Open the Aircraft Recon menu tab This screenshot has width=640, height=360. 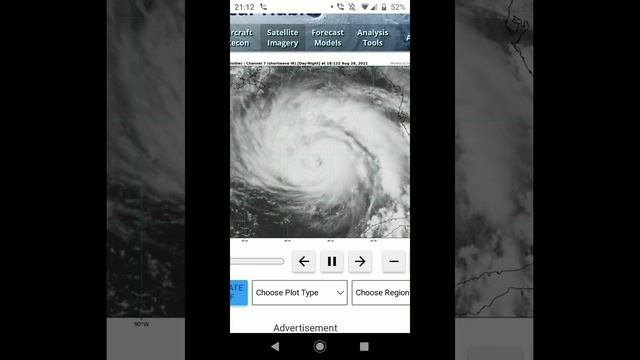coord(241,38)
